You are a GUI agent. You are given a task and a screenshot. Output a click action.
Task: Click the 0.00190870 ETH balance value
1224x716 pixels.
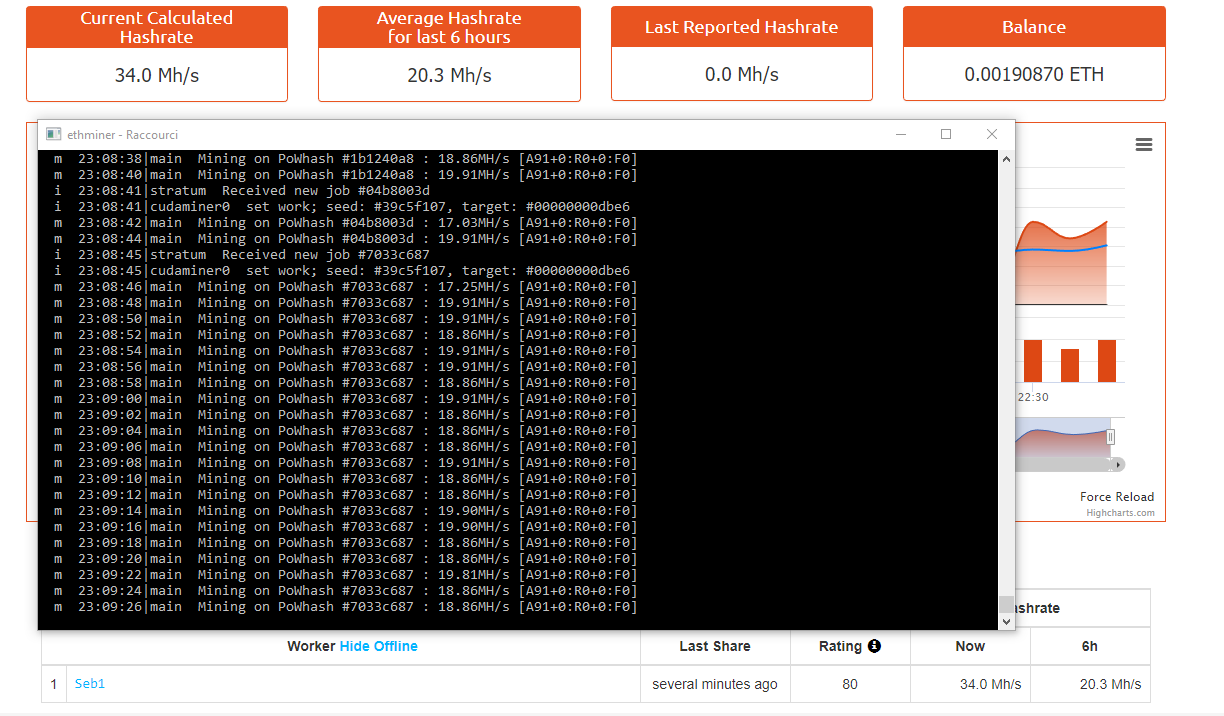pyautogui.click(x=1034, y=75)
